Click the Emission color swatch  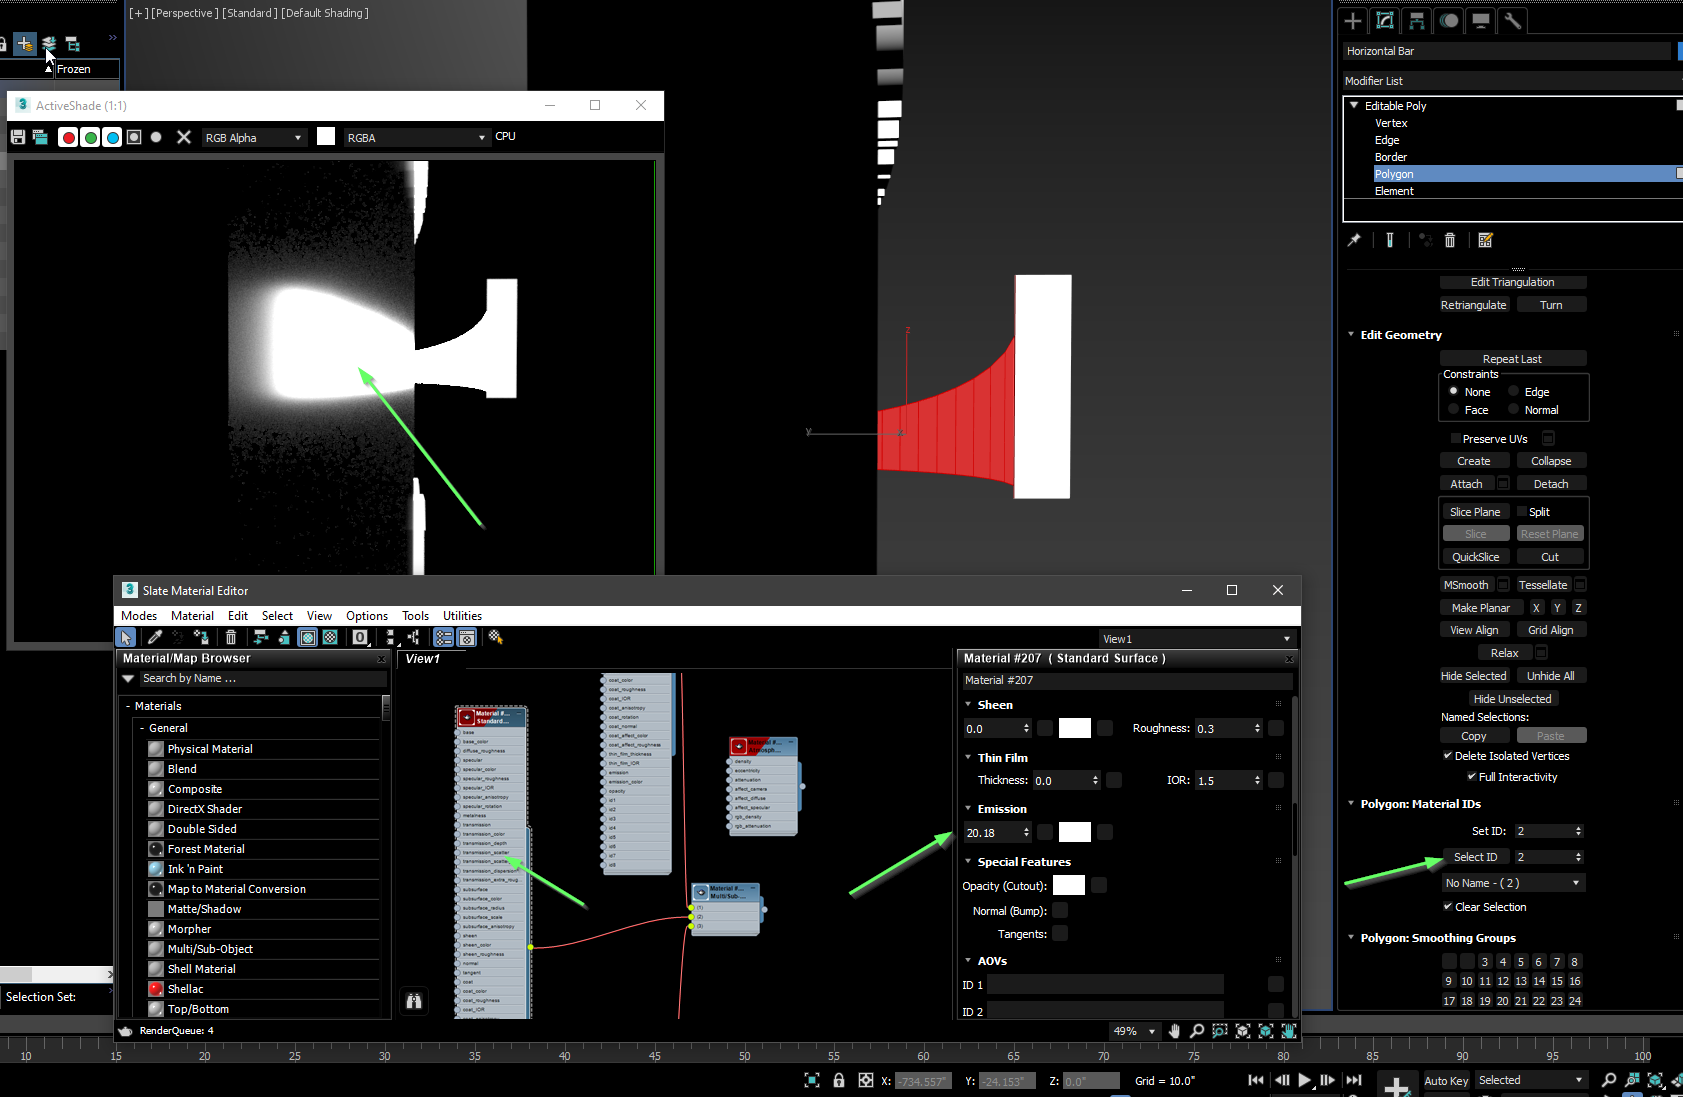pos(1074,832)
